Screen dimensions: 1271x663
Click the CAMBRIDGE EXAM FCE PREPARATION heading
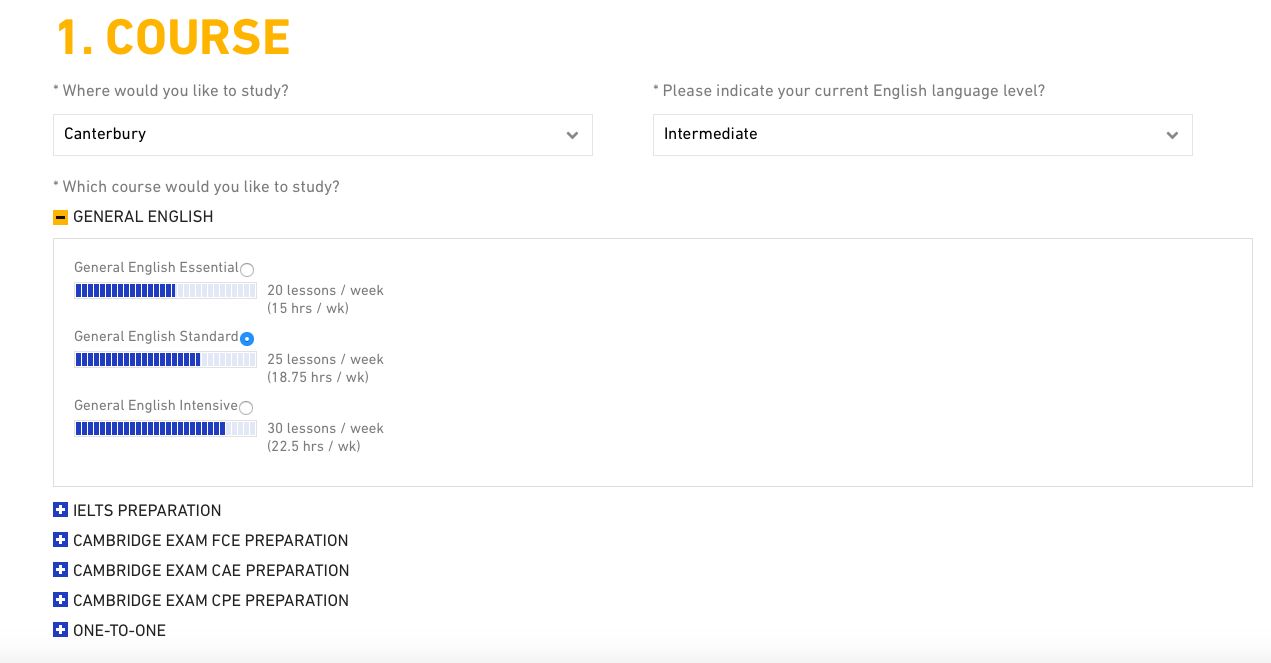coord(210,541)
